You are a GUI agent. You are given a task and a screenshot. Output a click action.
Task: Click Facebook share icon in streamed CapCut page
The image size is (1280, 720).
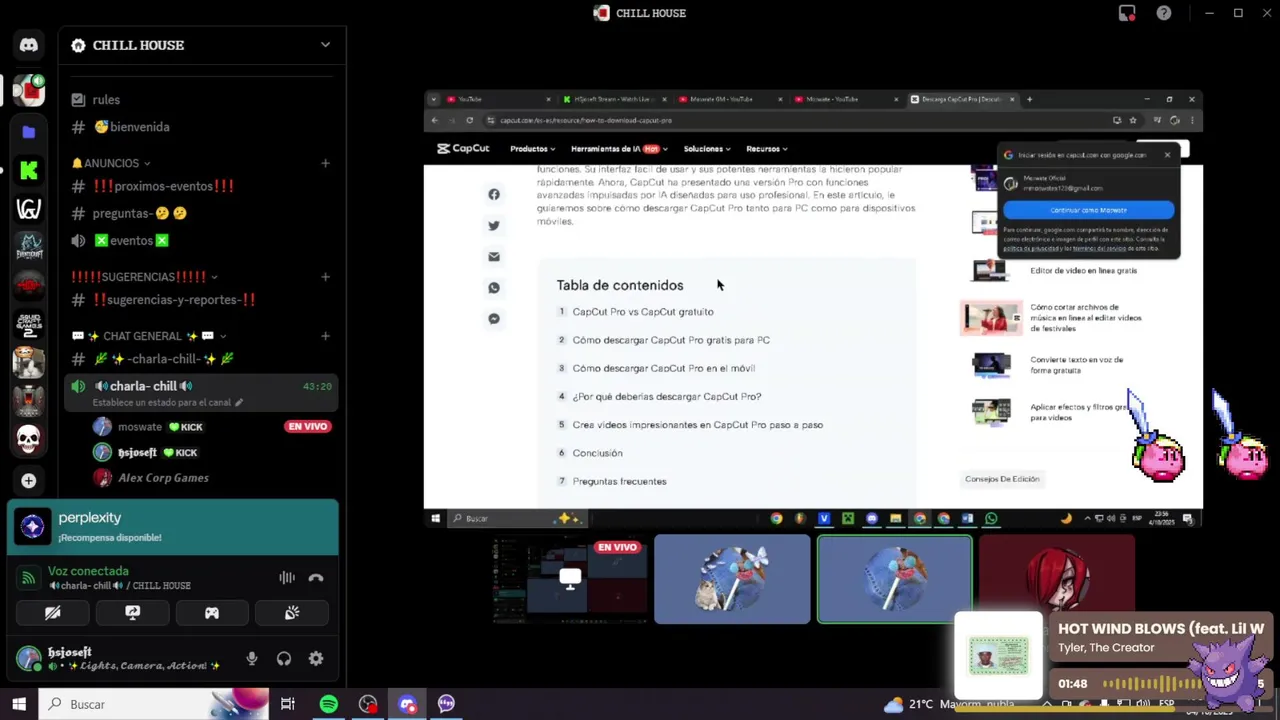click(494, 195)
